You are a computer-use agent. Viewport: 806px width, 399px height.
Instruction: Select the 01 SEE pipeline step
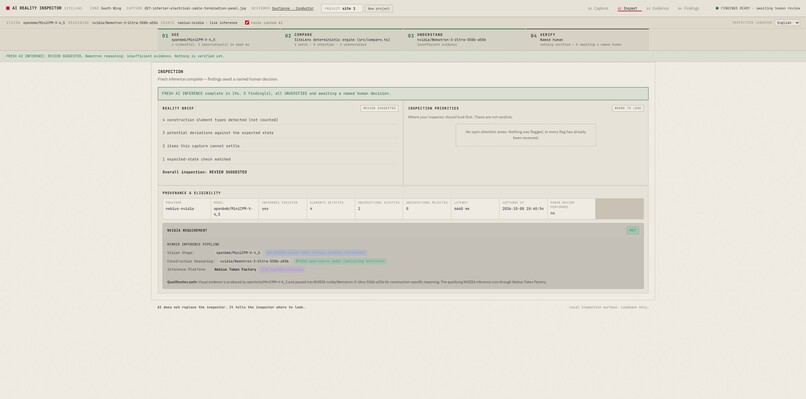(x=219, y=40)
